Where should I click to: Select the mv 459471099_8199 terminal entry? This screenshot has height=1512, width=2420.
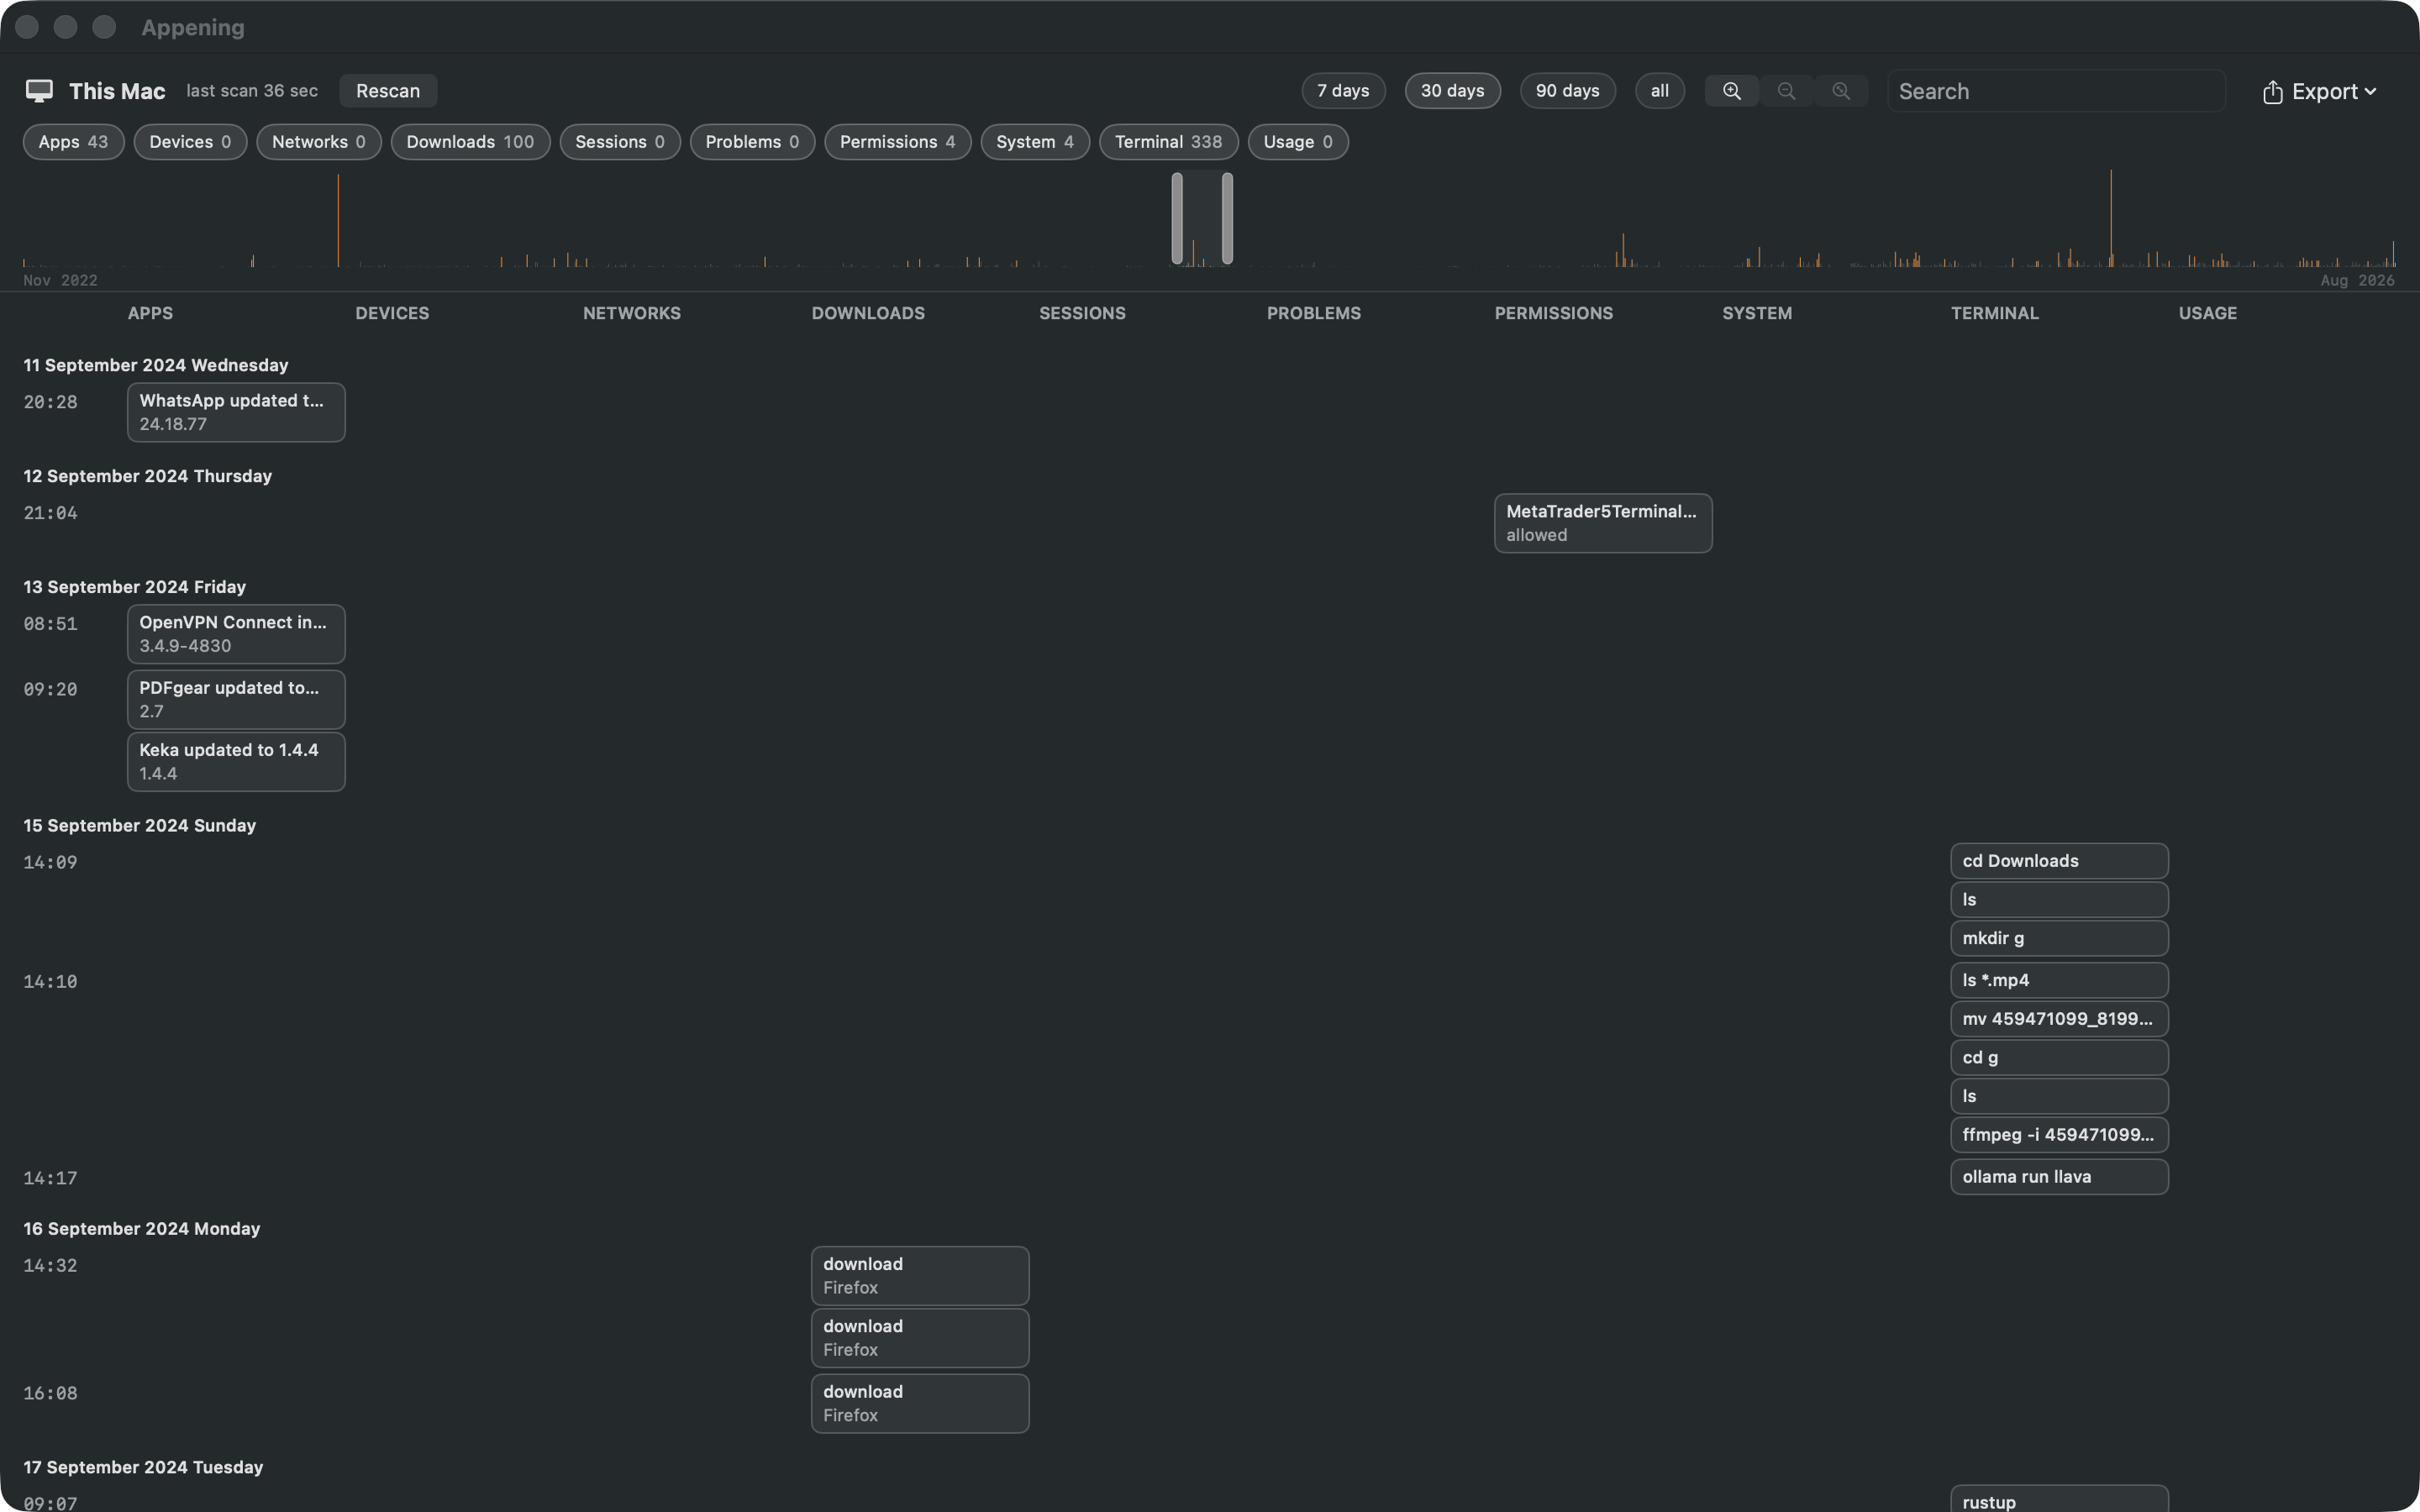(2059, 1019)
